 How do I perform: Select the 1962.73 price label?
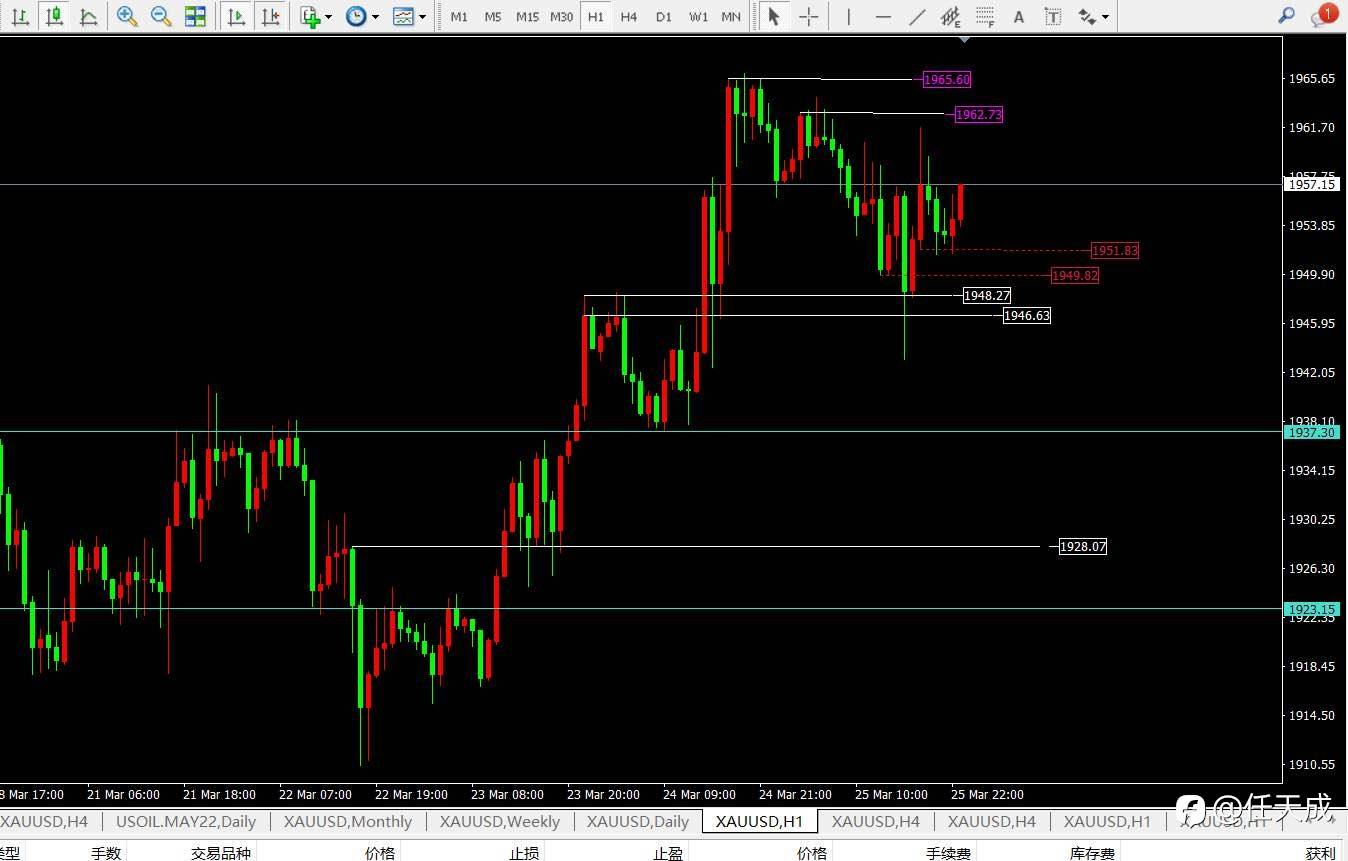978,115
